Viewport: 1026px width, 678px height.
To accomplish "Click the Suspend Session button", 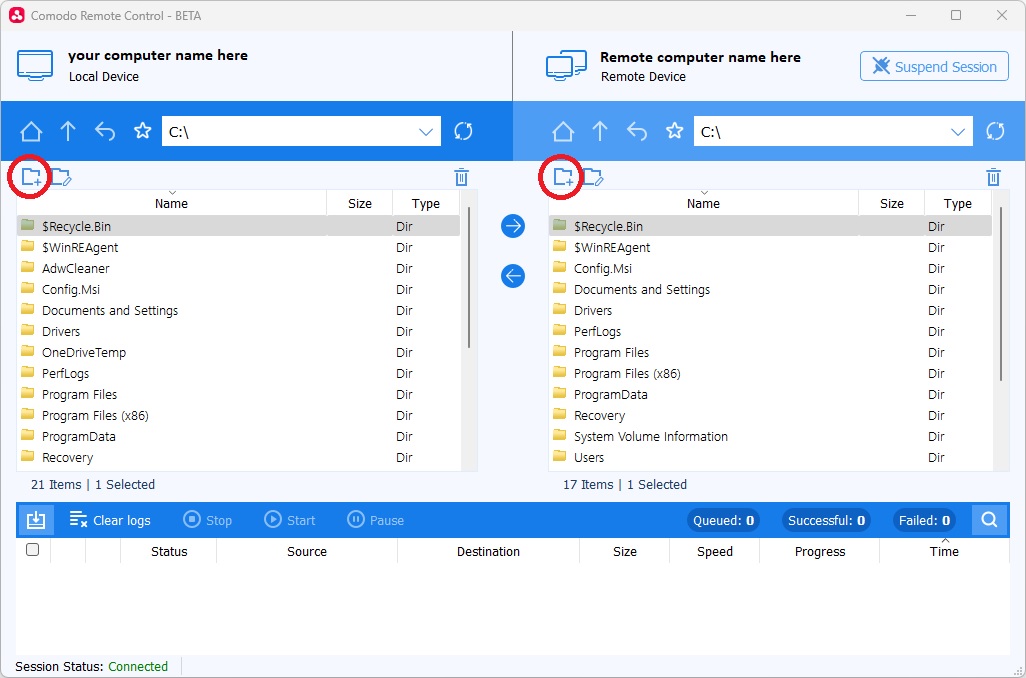I will [x=934, y=67].
